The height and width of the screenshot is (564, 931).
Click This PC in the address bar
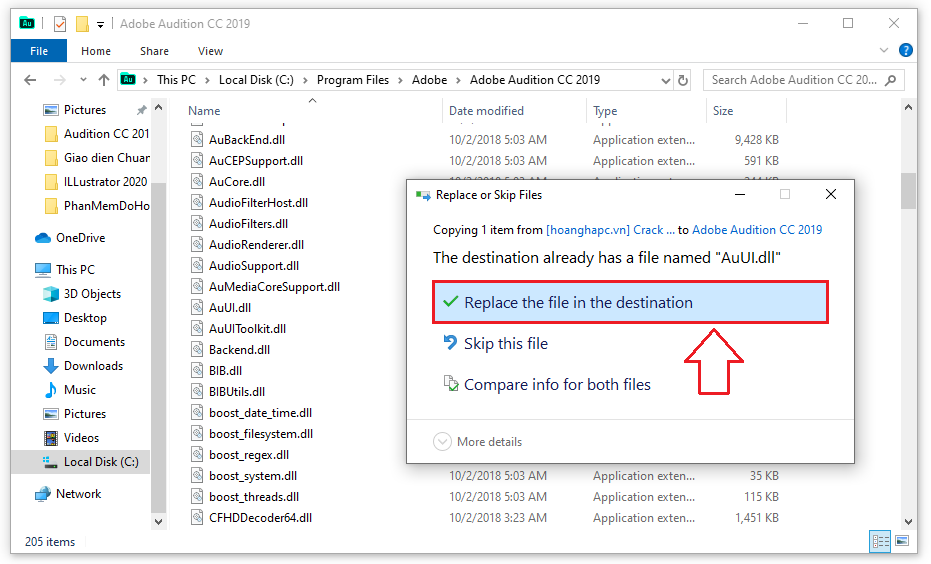tap(176, 80)
